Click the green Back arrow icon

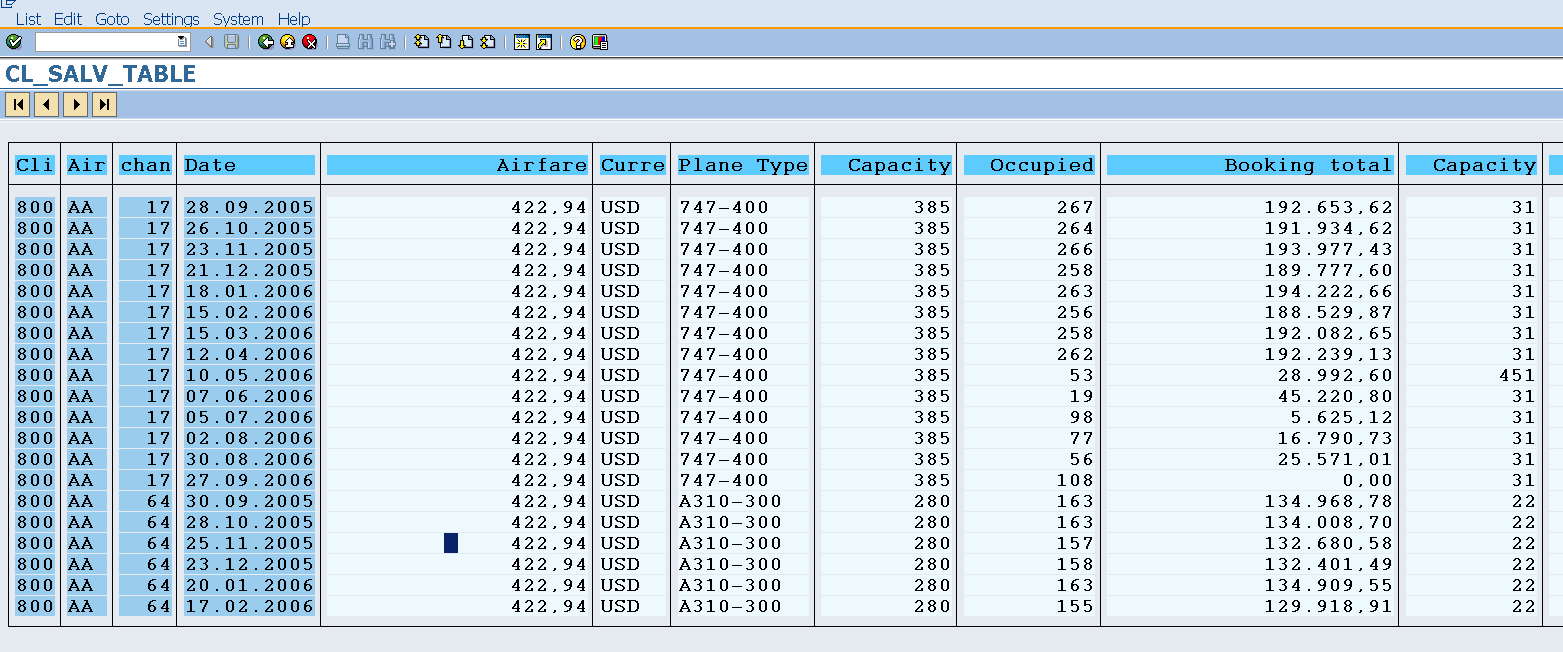265,42
